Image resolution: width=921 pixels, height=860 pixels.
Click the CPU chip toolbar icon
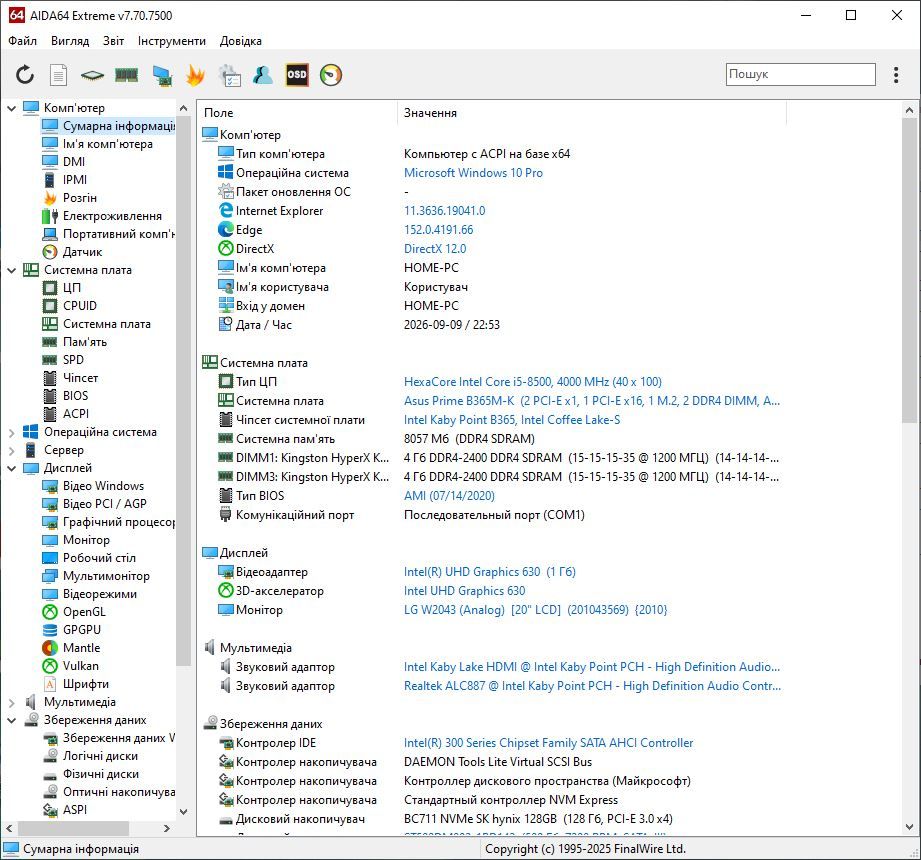[92, 75]
